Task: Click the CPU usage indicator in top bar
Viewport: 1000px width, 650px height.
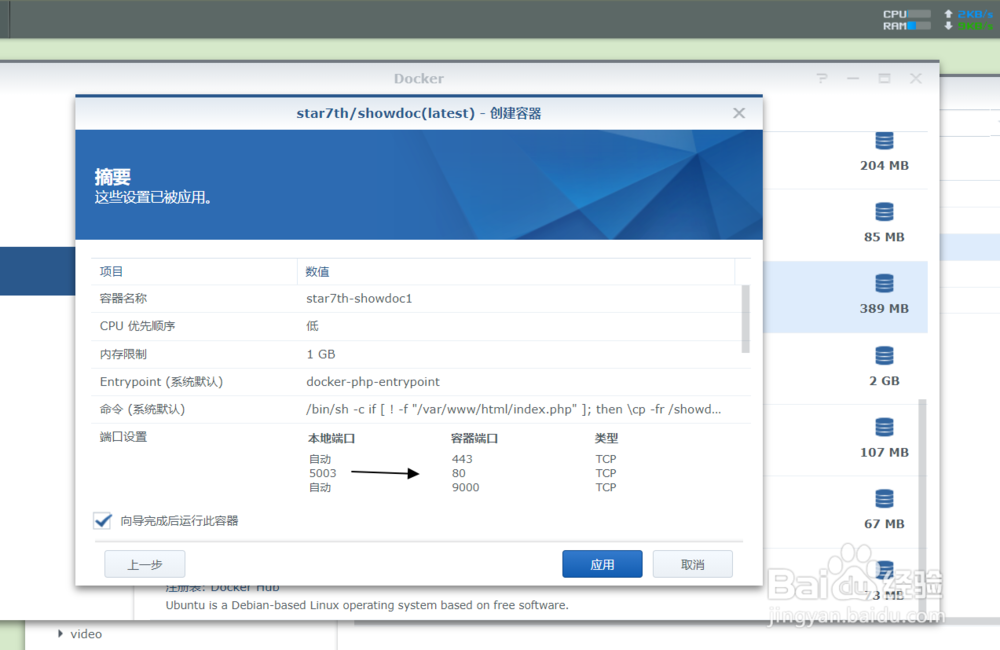Action: click(906, 14)
